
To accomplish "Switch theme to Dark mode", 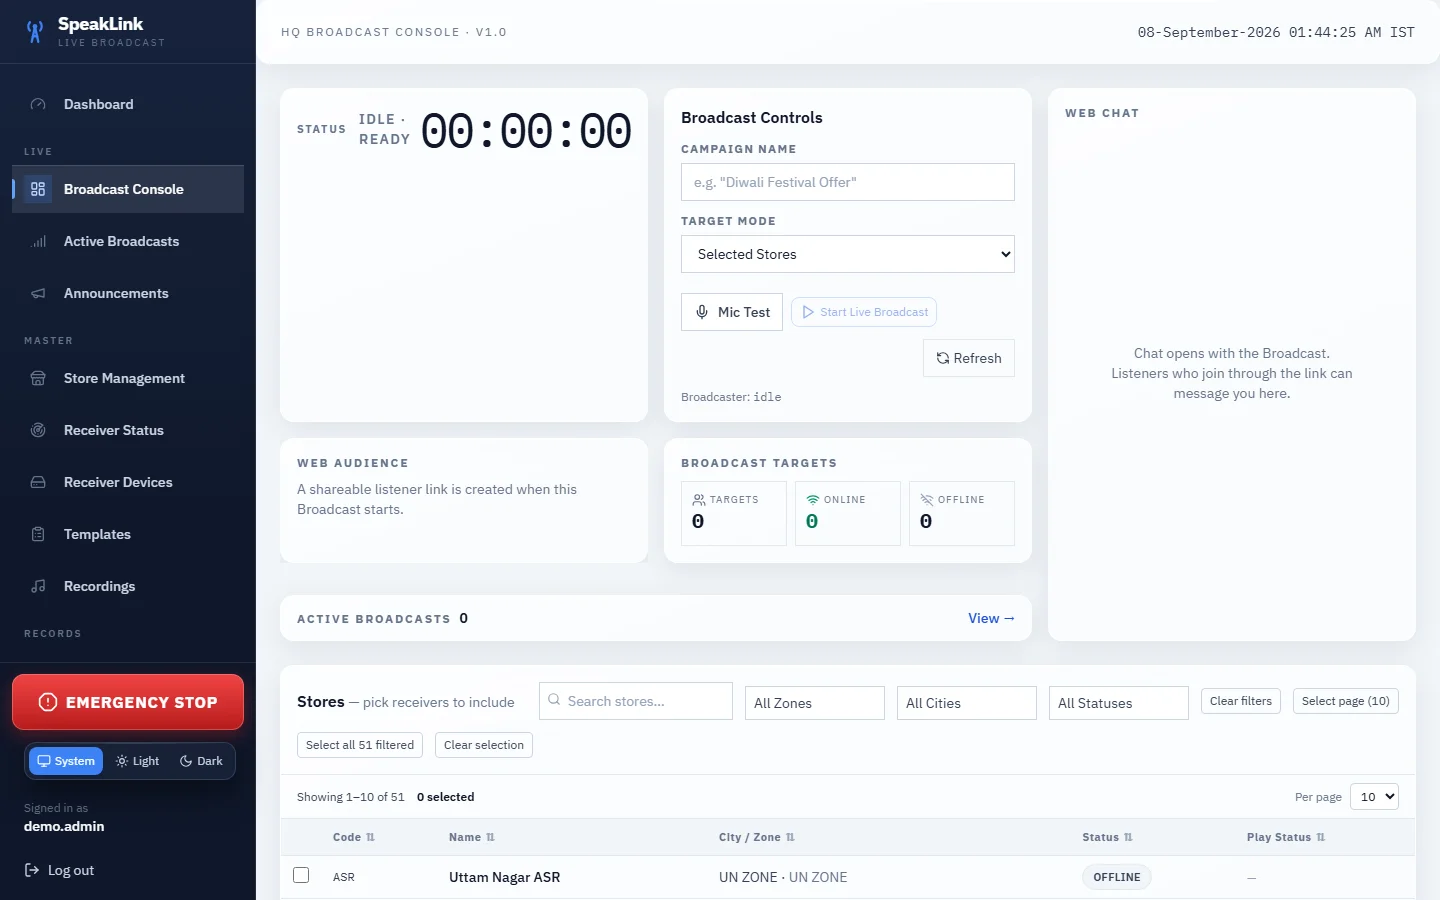I will point(201,761).
